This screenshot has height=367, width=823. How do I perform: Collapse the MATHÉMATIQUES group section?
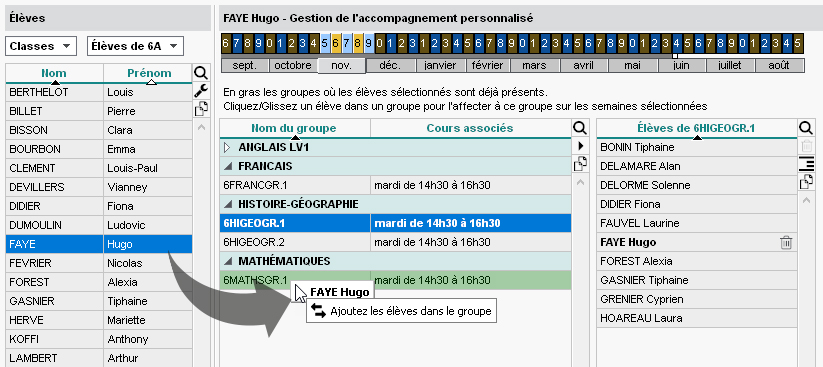click(x=227, y=261)
